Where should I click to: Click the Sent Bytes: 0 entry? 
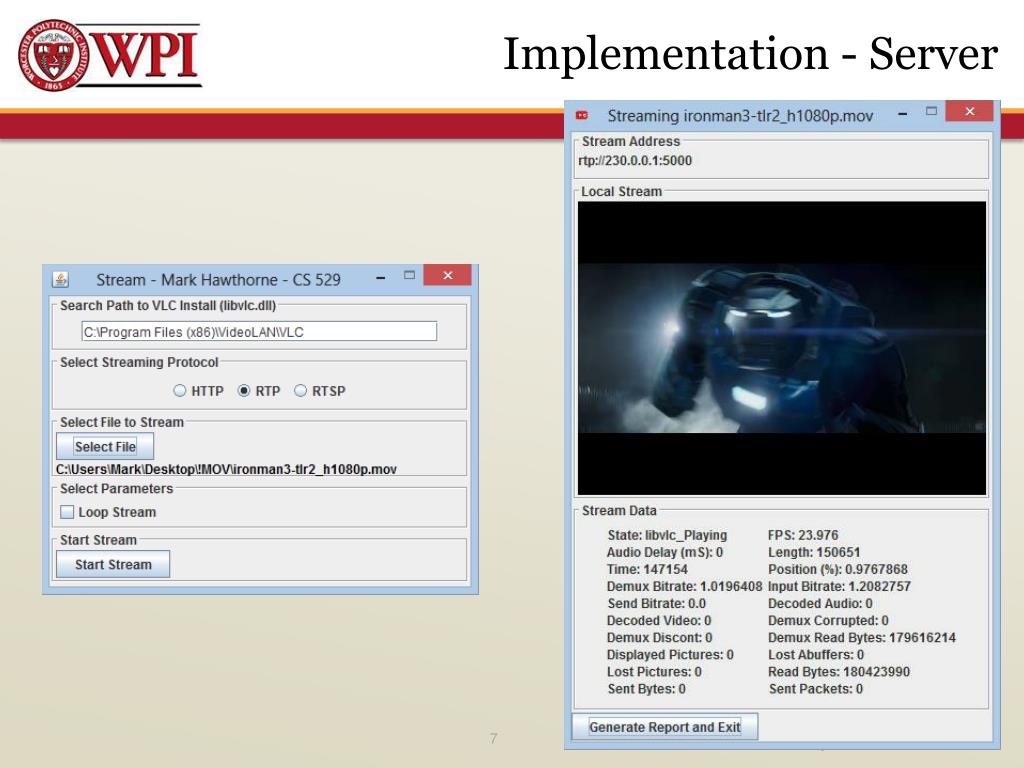click(x=647, y=688)
